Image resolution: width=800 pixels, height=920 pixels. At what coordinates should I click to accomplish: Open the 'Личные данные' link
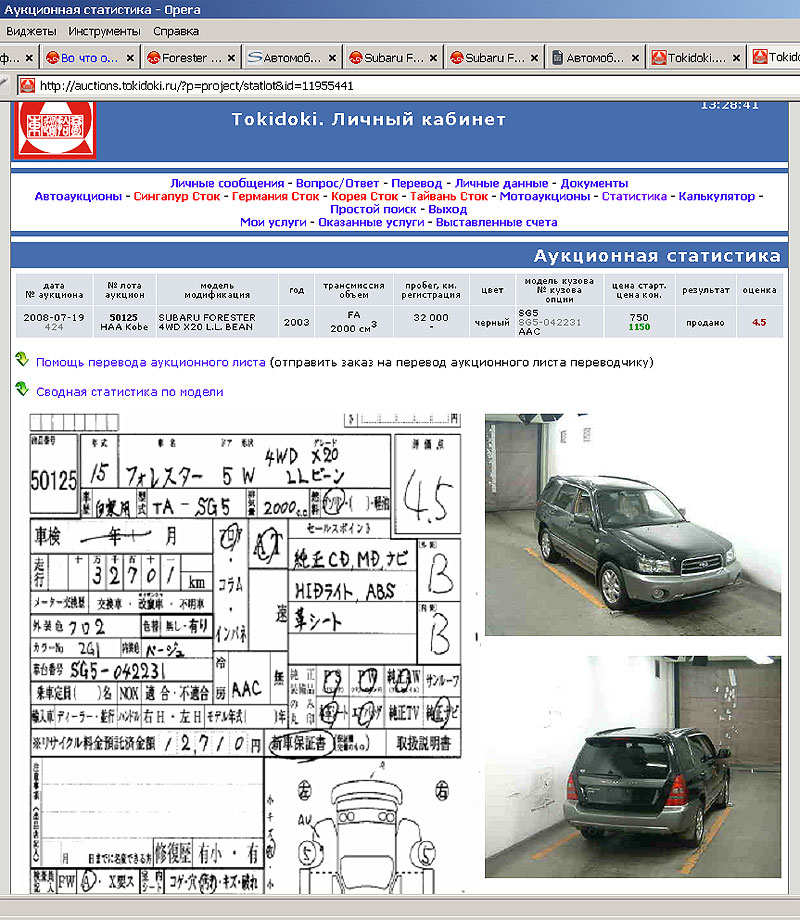[501, 183]
